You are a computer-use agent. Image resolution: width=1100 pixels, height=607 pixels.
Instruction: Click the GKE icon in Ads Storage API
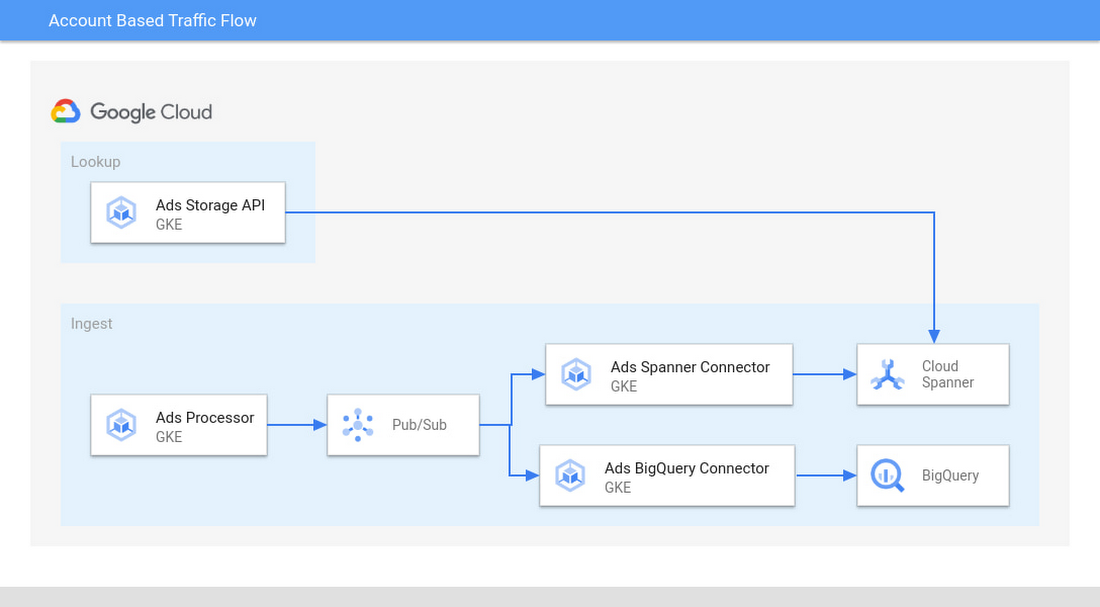121,212
